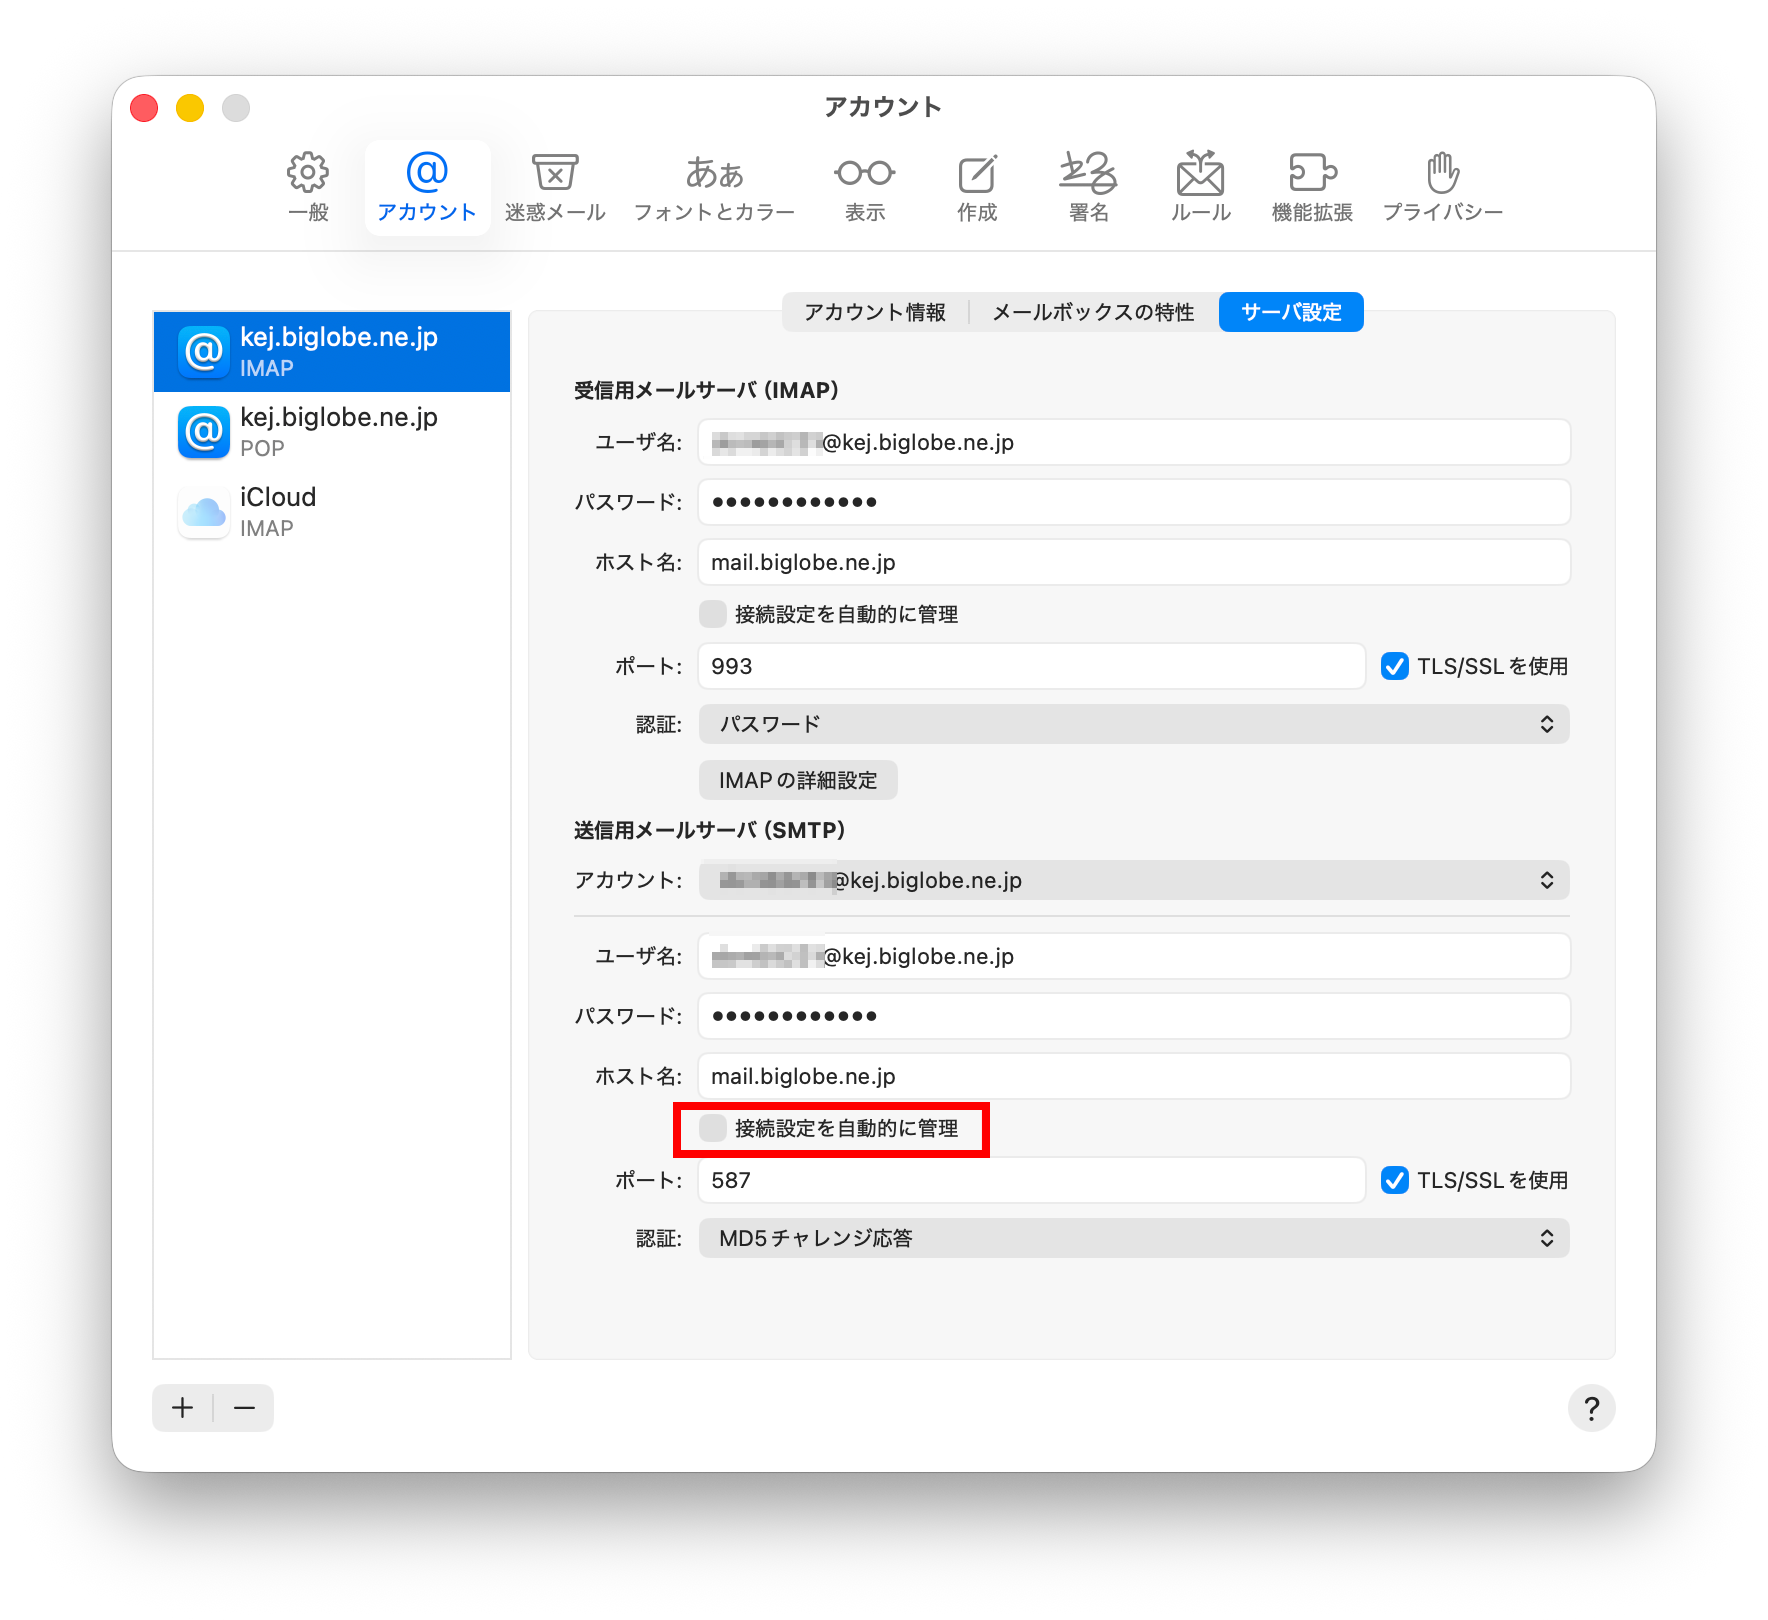Click the help question mark button

[x=1591, y=1408]
